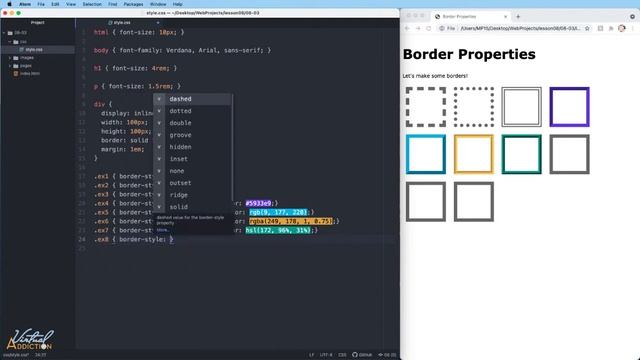Screen dimensions: 640x360
Task: Choose 'dashed' from autocomplete list
Action: (x=192, y=99)
